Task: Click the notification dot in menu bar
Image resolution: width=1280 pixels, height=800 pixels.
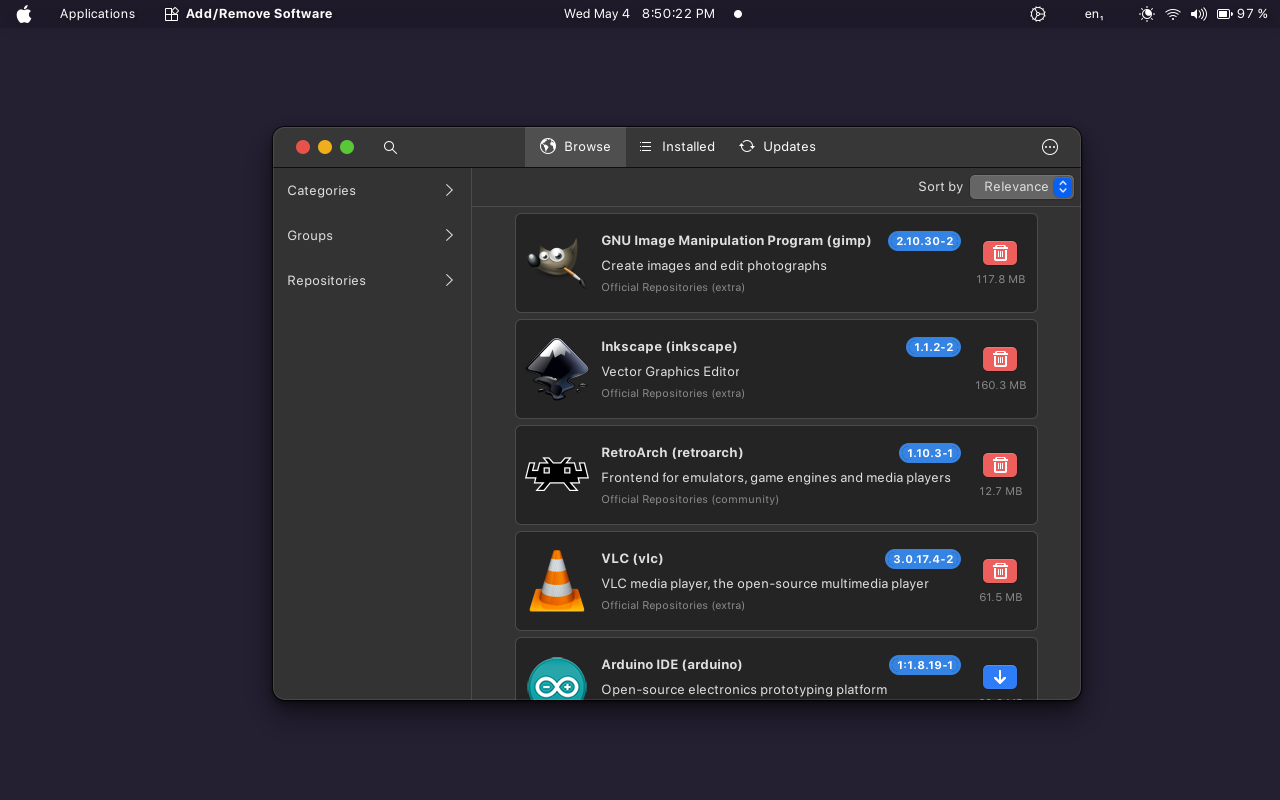Action: coord(738,14)
